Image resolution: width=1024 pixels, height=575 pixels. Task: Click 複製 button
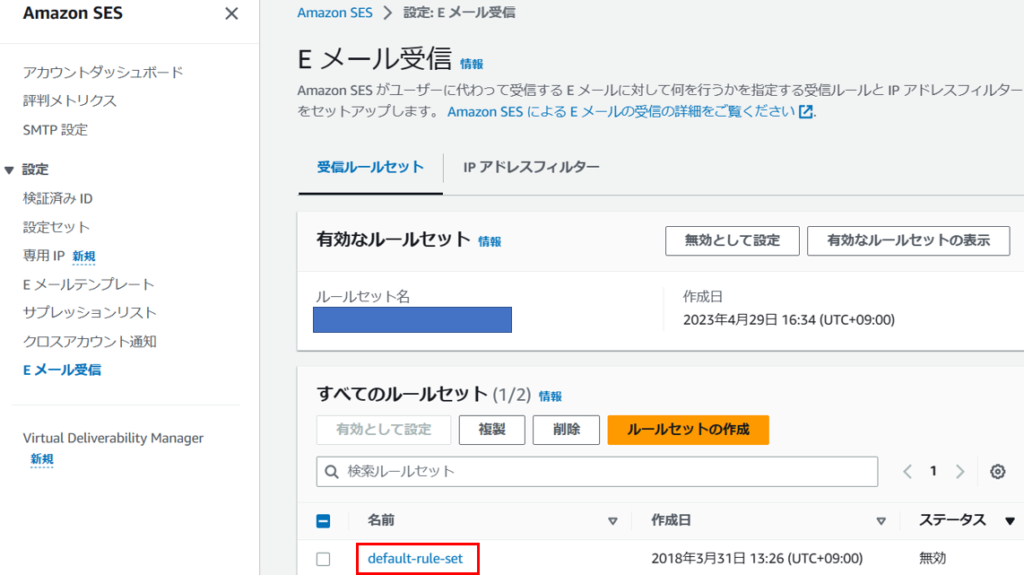click(492, 430)
